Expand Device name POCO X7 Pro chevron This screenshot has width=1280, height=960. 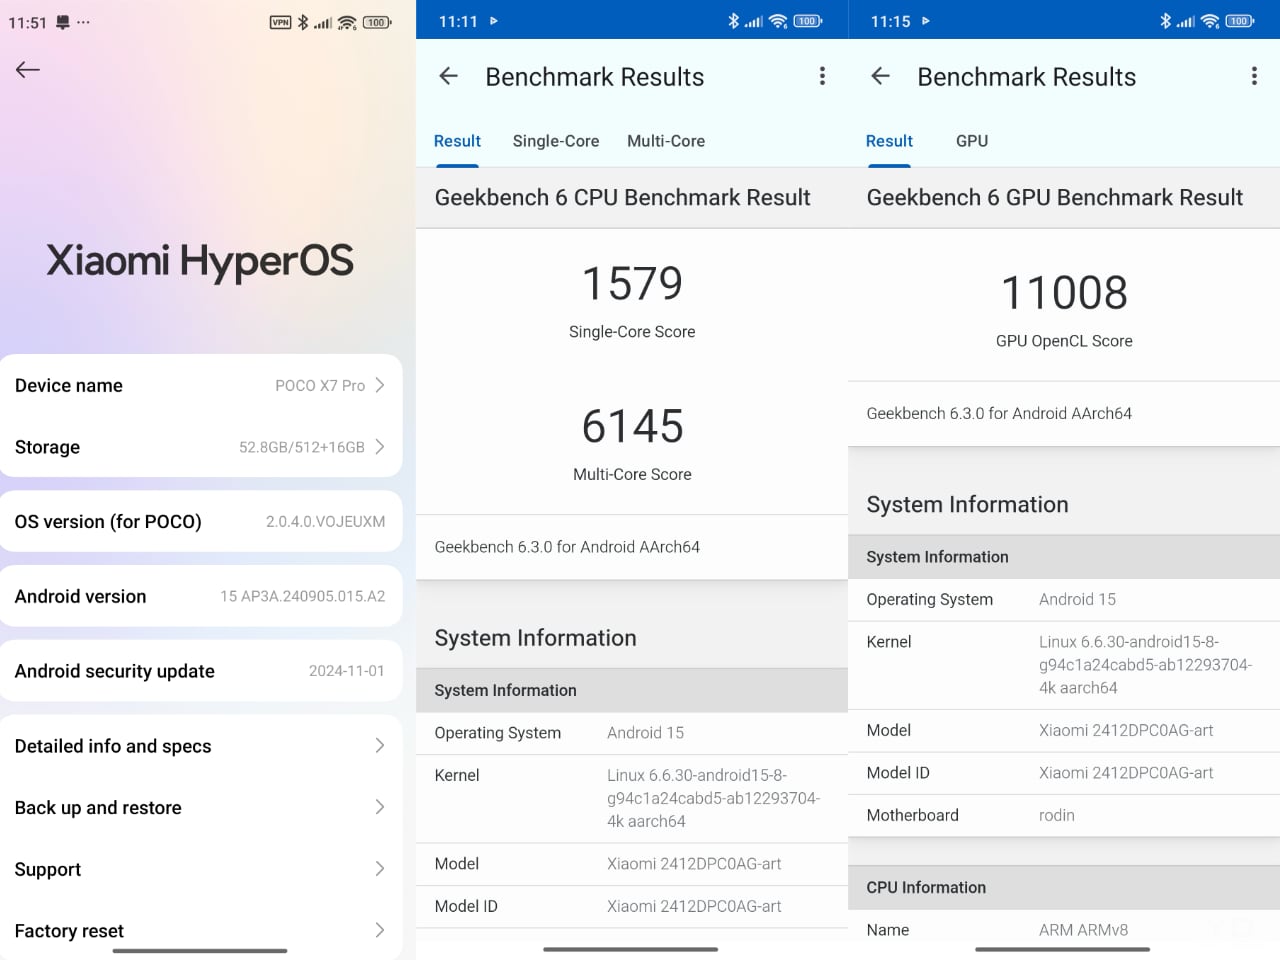pos(379,385)
